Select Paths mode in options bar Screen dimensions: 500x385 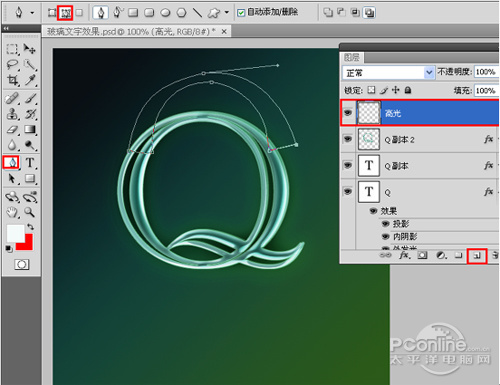(65, 13)
